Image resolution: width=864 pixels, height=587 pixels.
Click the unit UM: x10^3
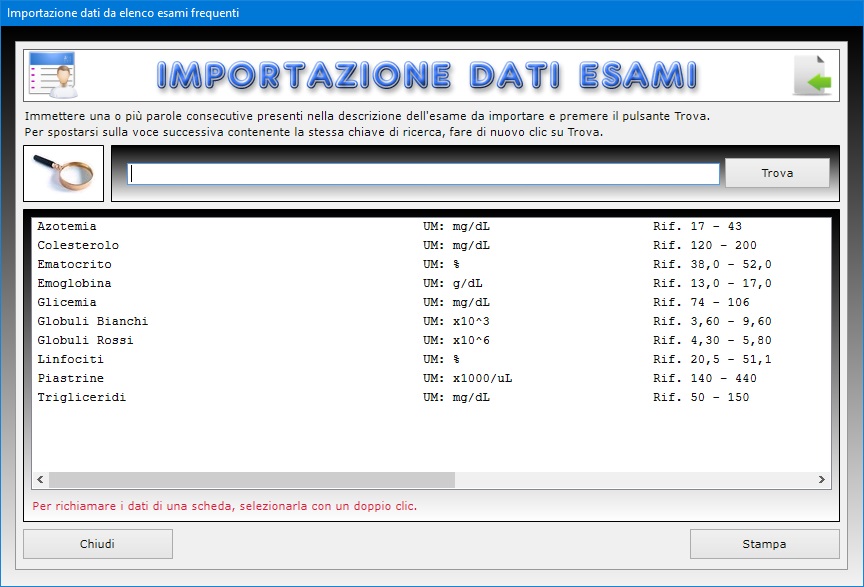pos(456,321)
